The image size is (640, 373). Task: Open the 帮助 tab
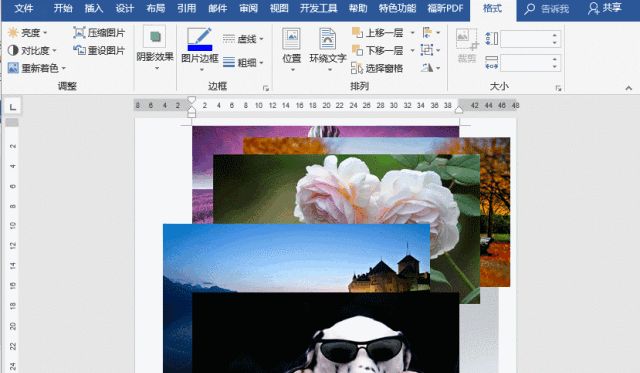358,8
